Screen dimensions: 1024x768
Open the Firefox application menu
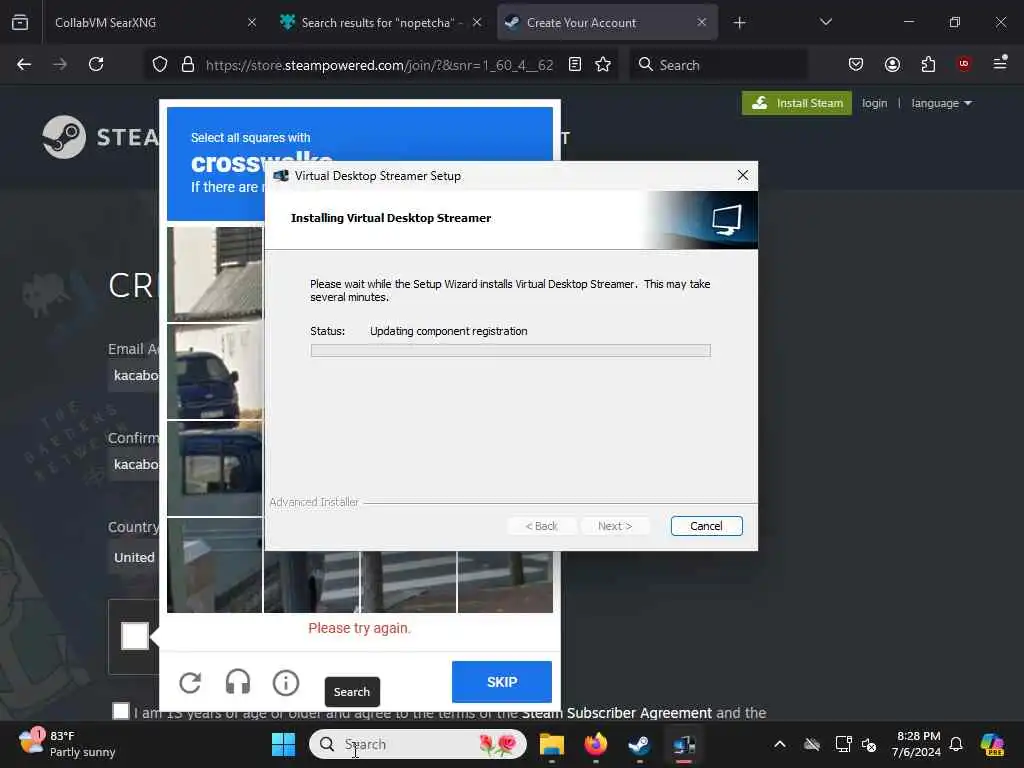1000,64
